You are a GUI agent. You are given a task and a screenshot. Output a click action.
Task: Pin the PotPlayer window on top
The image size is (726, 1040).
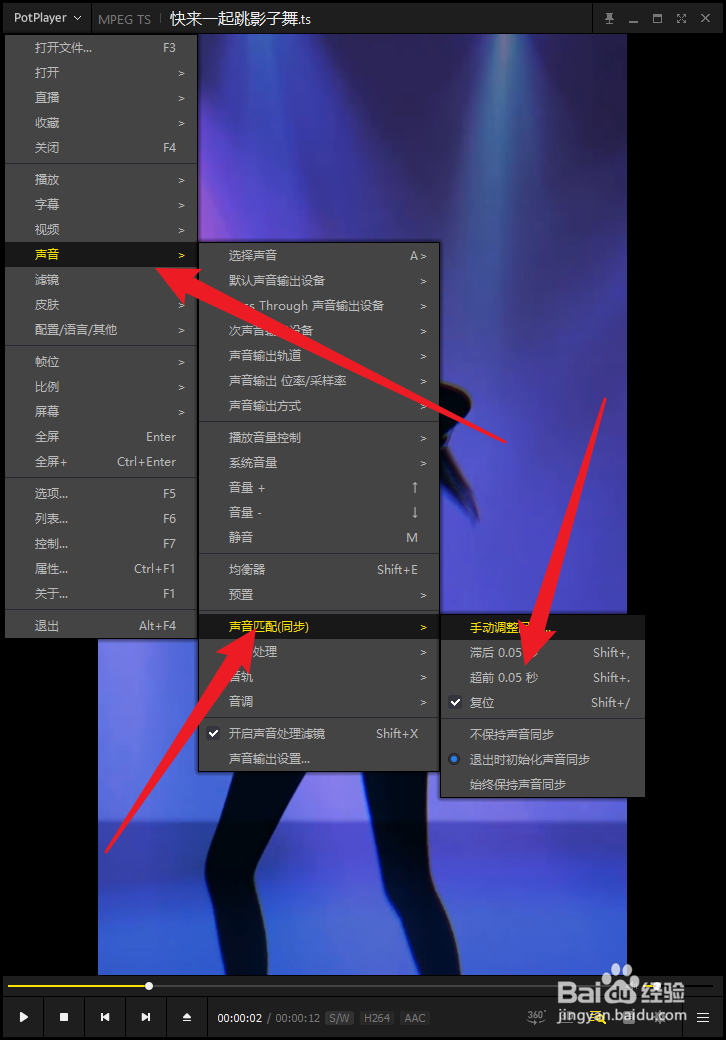[x=609, y=19]
